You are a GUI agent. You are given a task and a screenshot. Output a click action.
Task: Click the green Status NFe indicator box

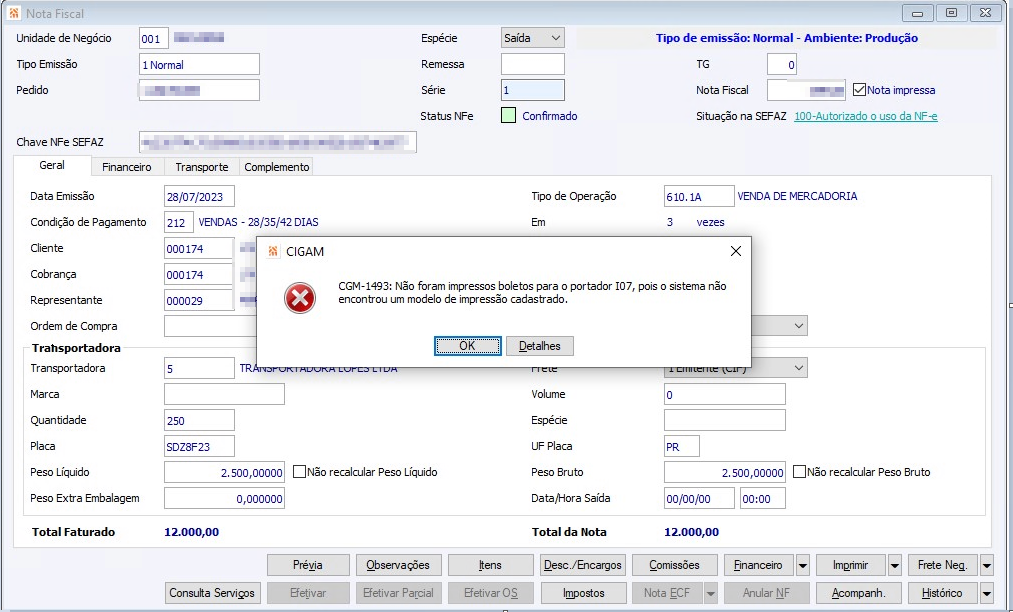[508, 116]
